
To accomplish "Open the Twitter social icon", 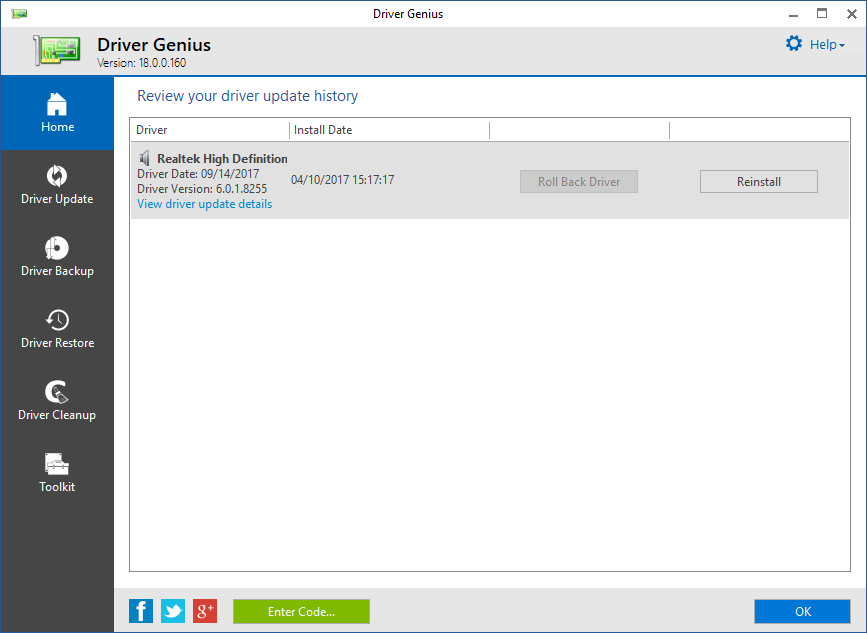I will [x=173, y=611].
